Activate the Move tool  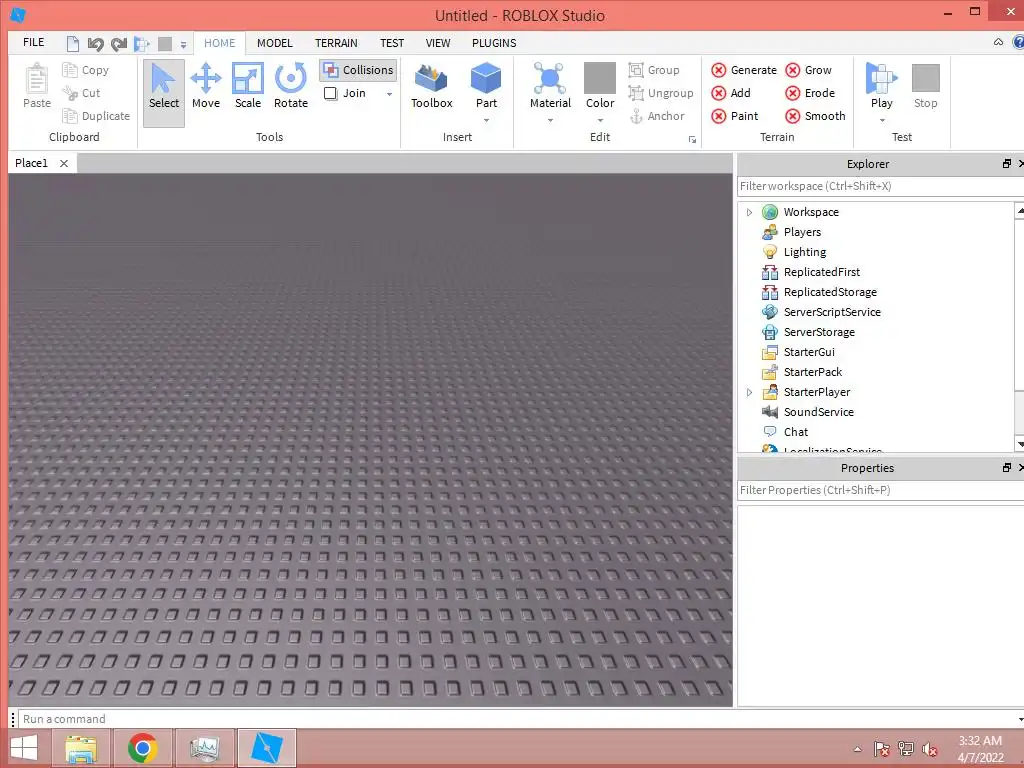pyautogui.click(x=206, y=87)
